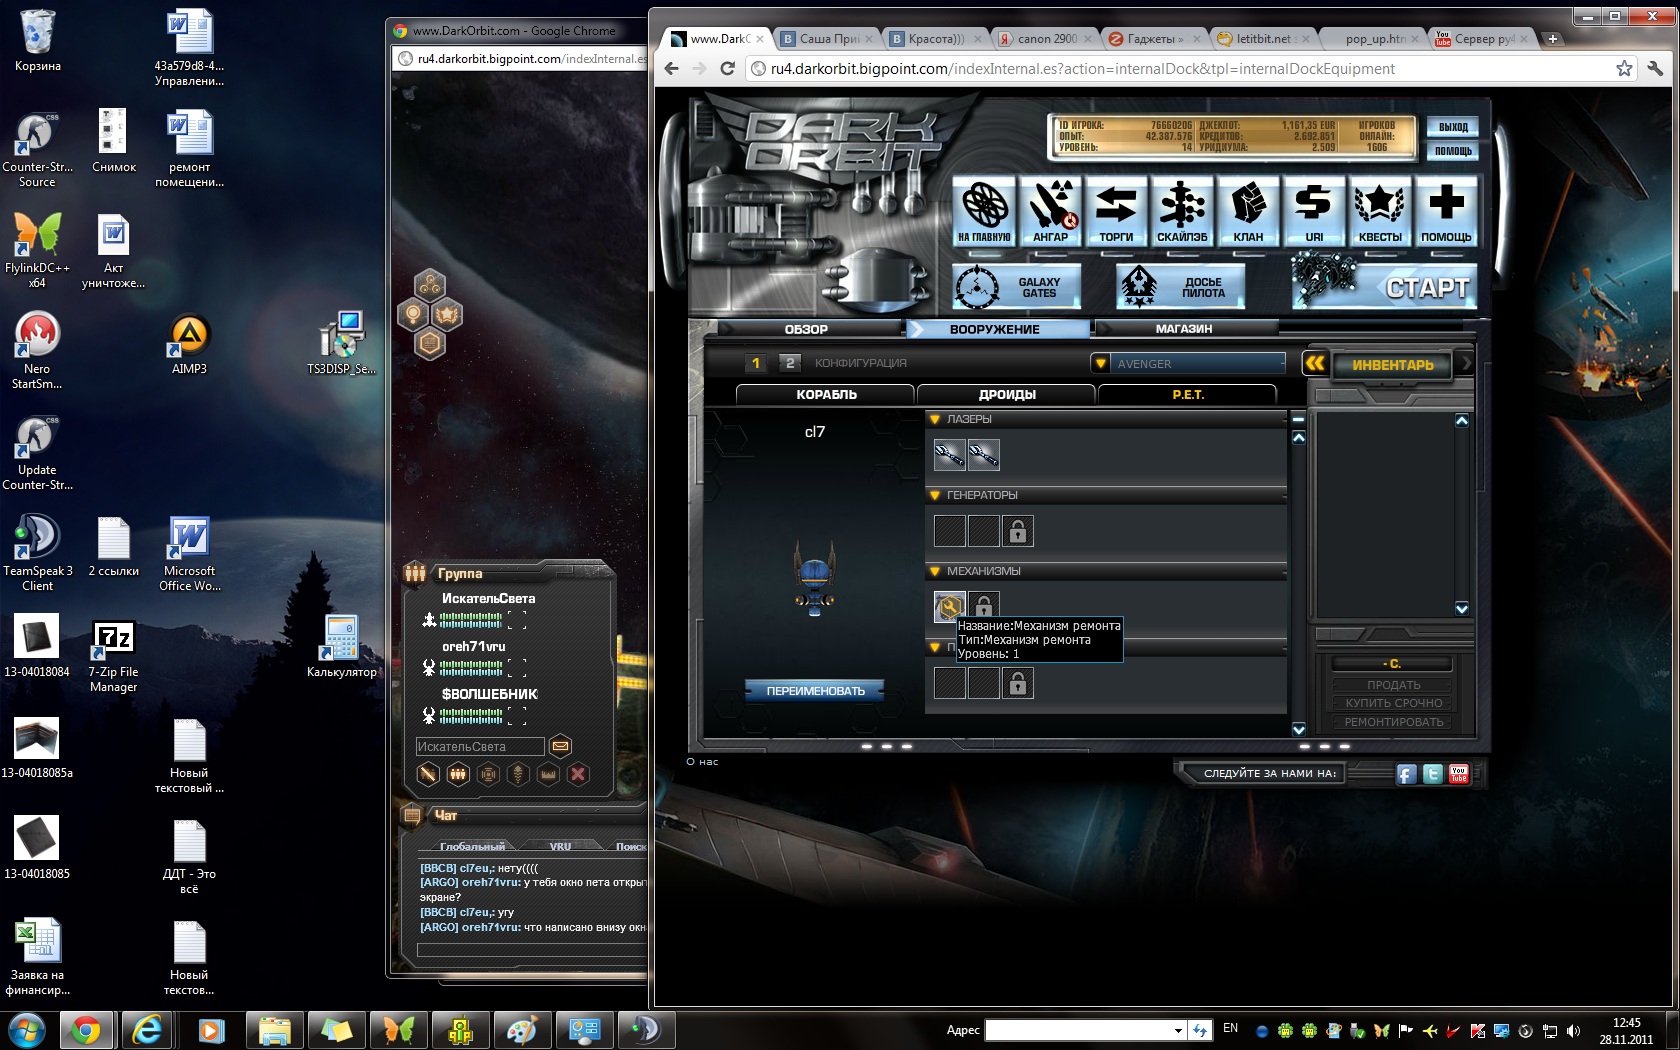Select the P.E.T. tab

click(x=1188, y=394)
